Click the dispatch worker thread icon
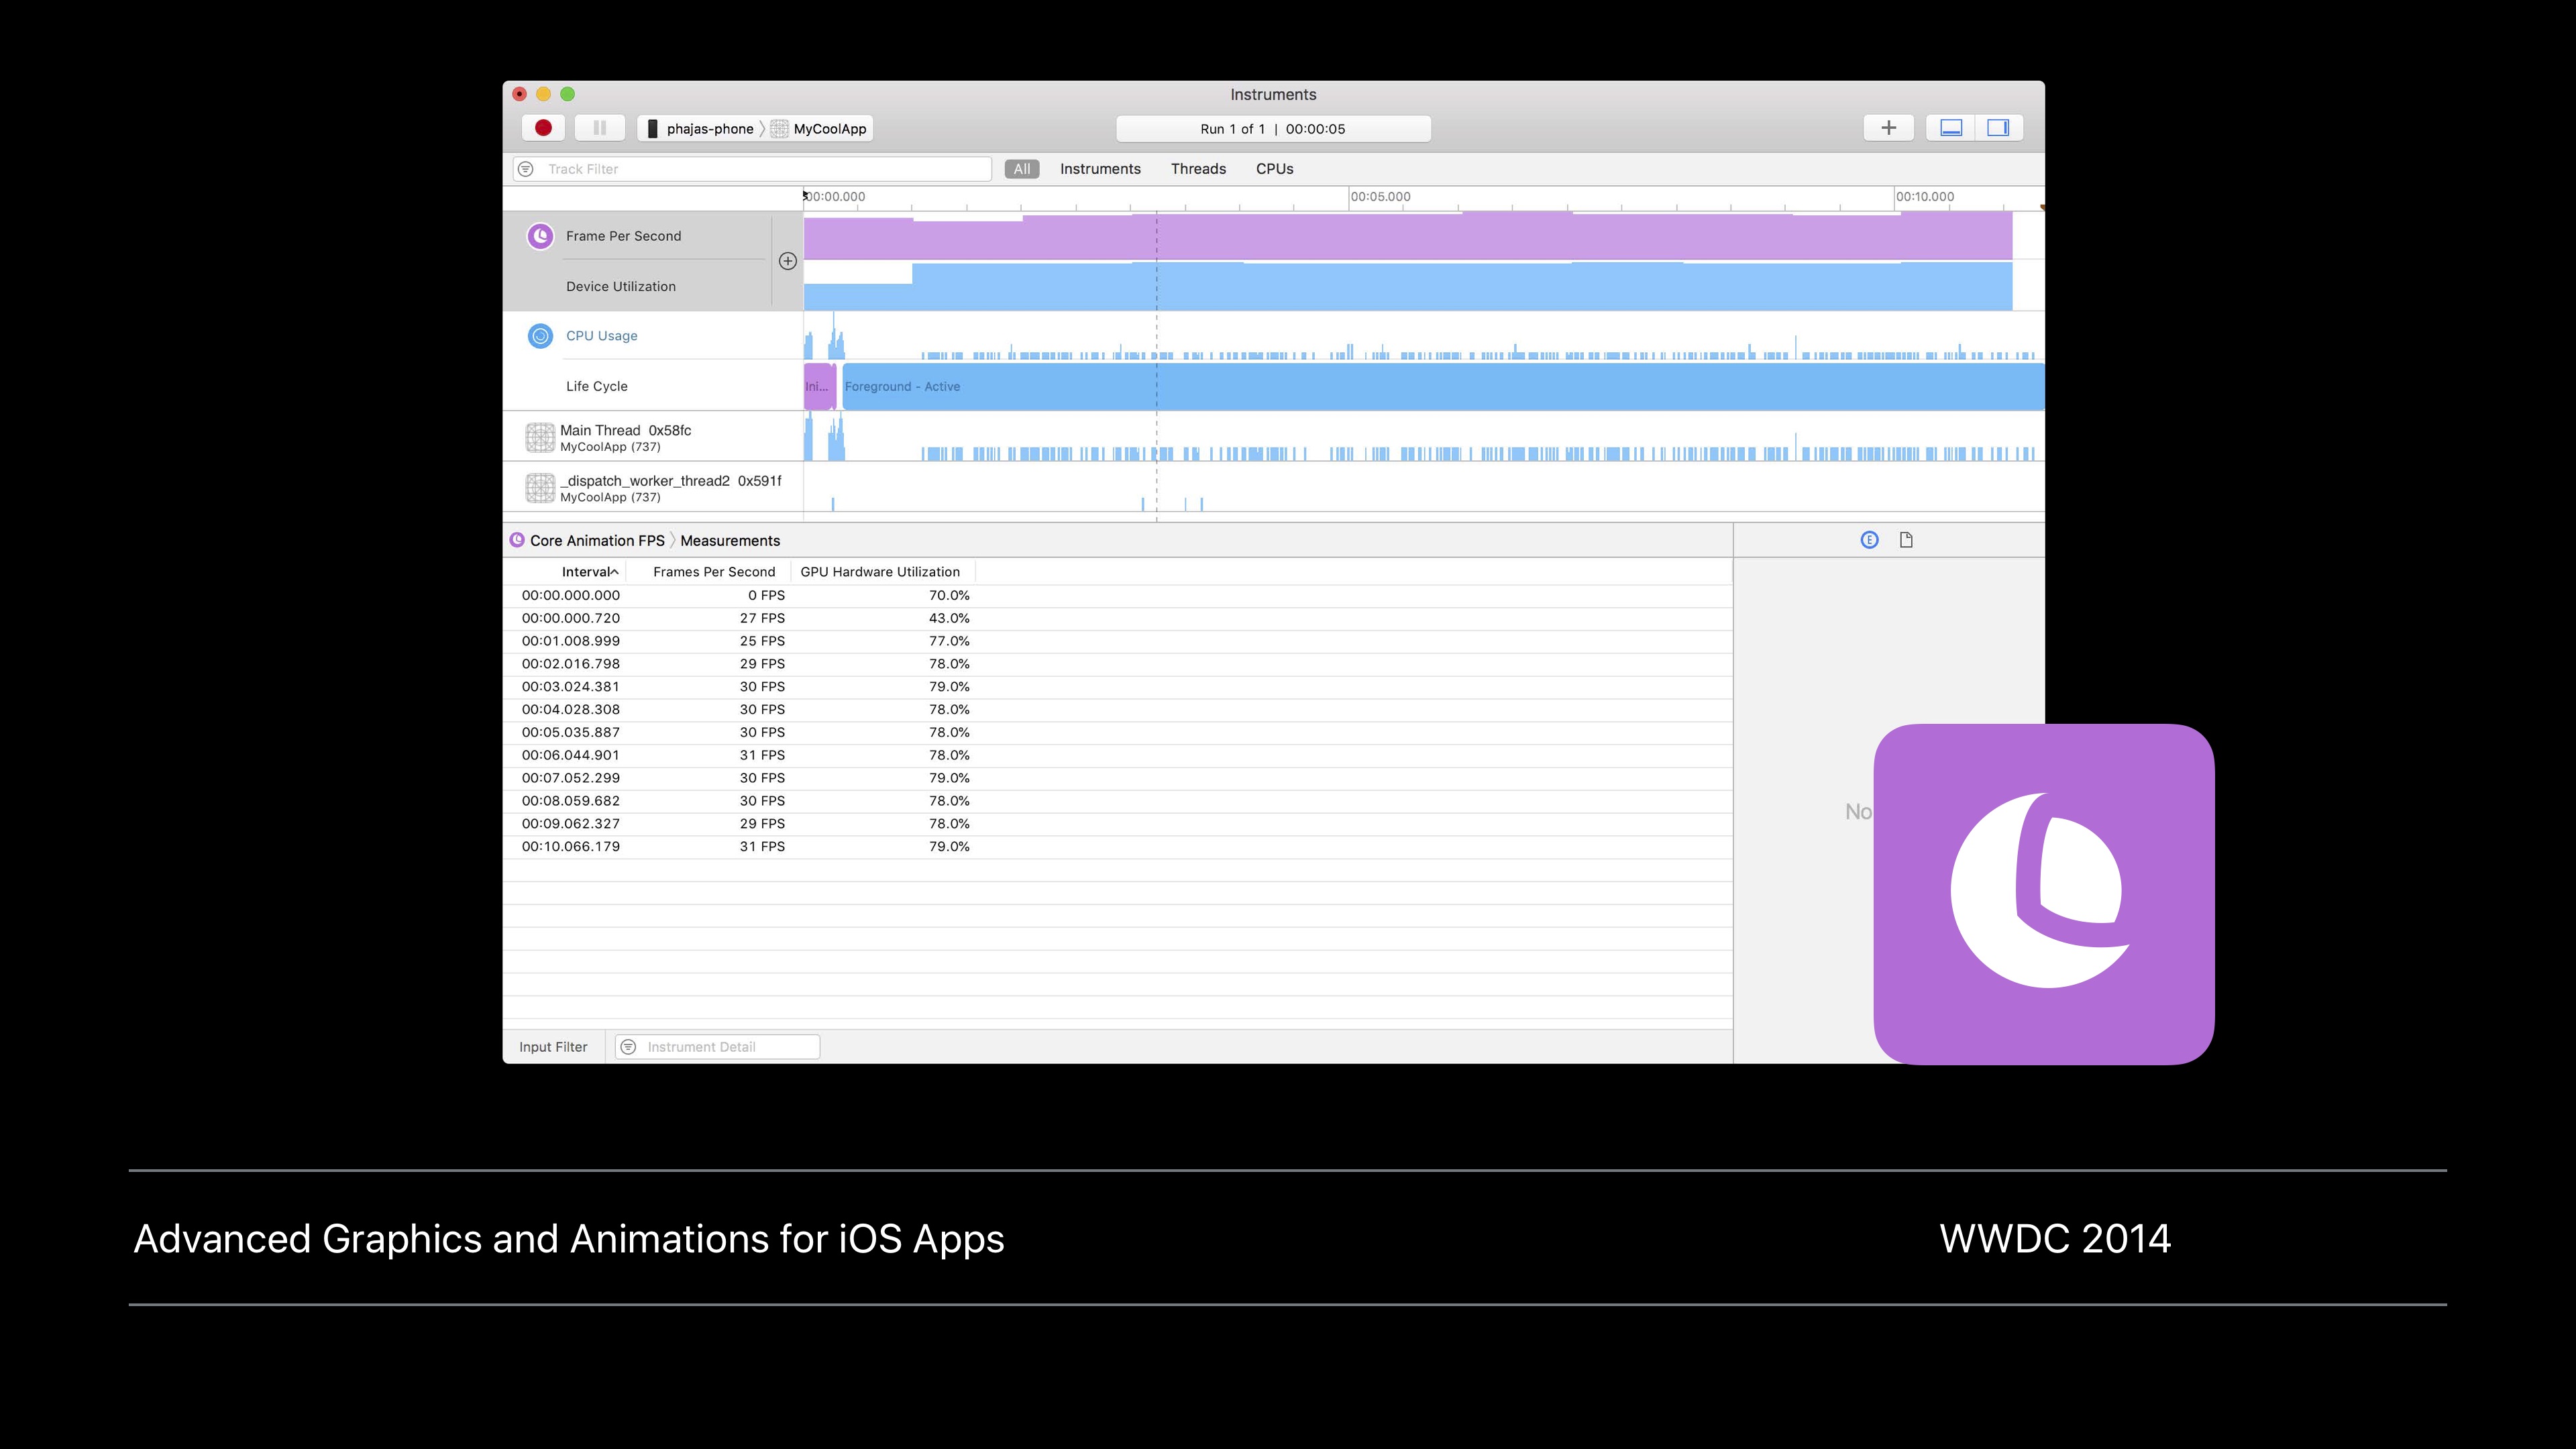The width and height of the screenshot is (2576, 1449). click(x=540, y=488)
